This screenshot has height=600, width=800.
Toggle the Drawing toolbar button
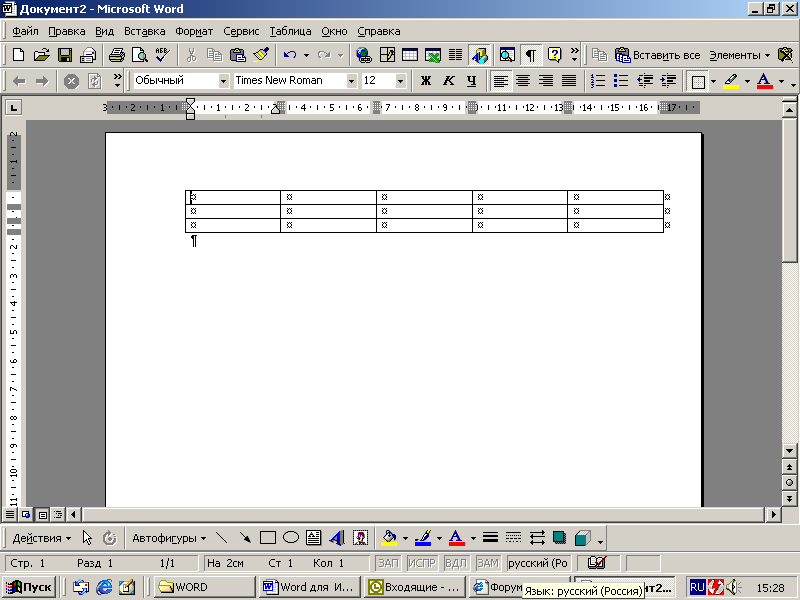coord(479,55)
